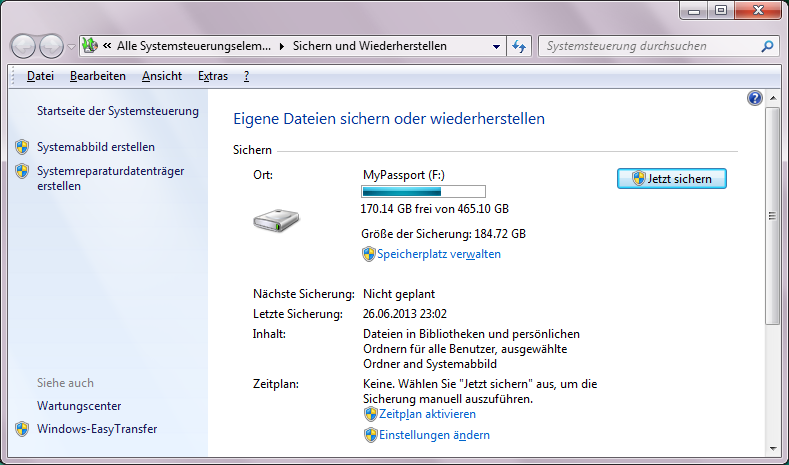Click the 'Nicht geplant' value
The image size is (789, 465).
(399, 293)
